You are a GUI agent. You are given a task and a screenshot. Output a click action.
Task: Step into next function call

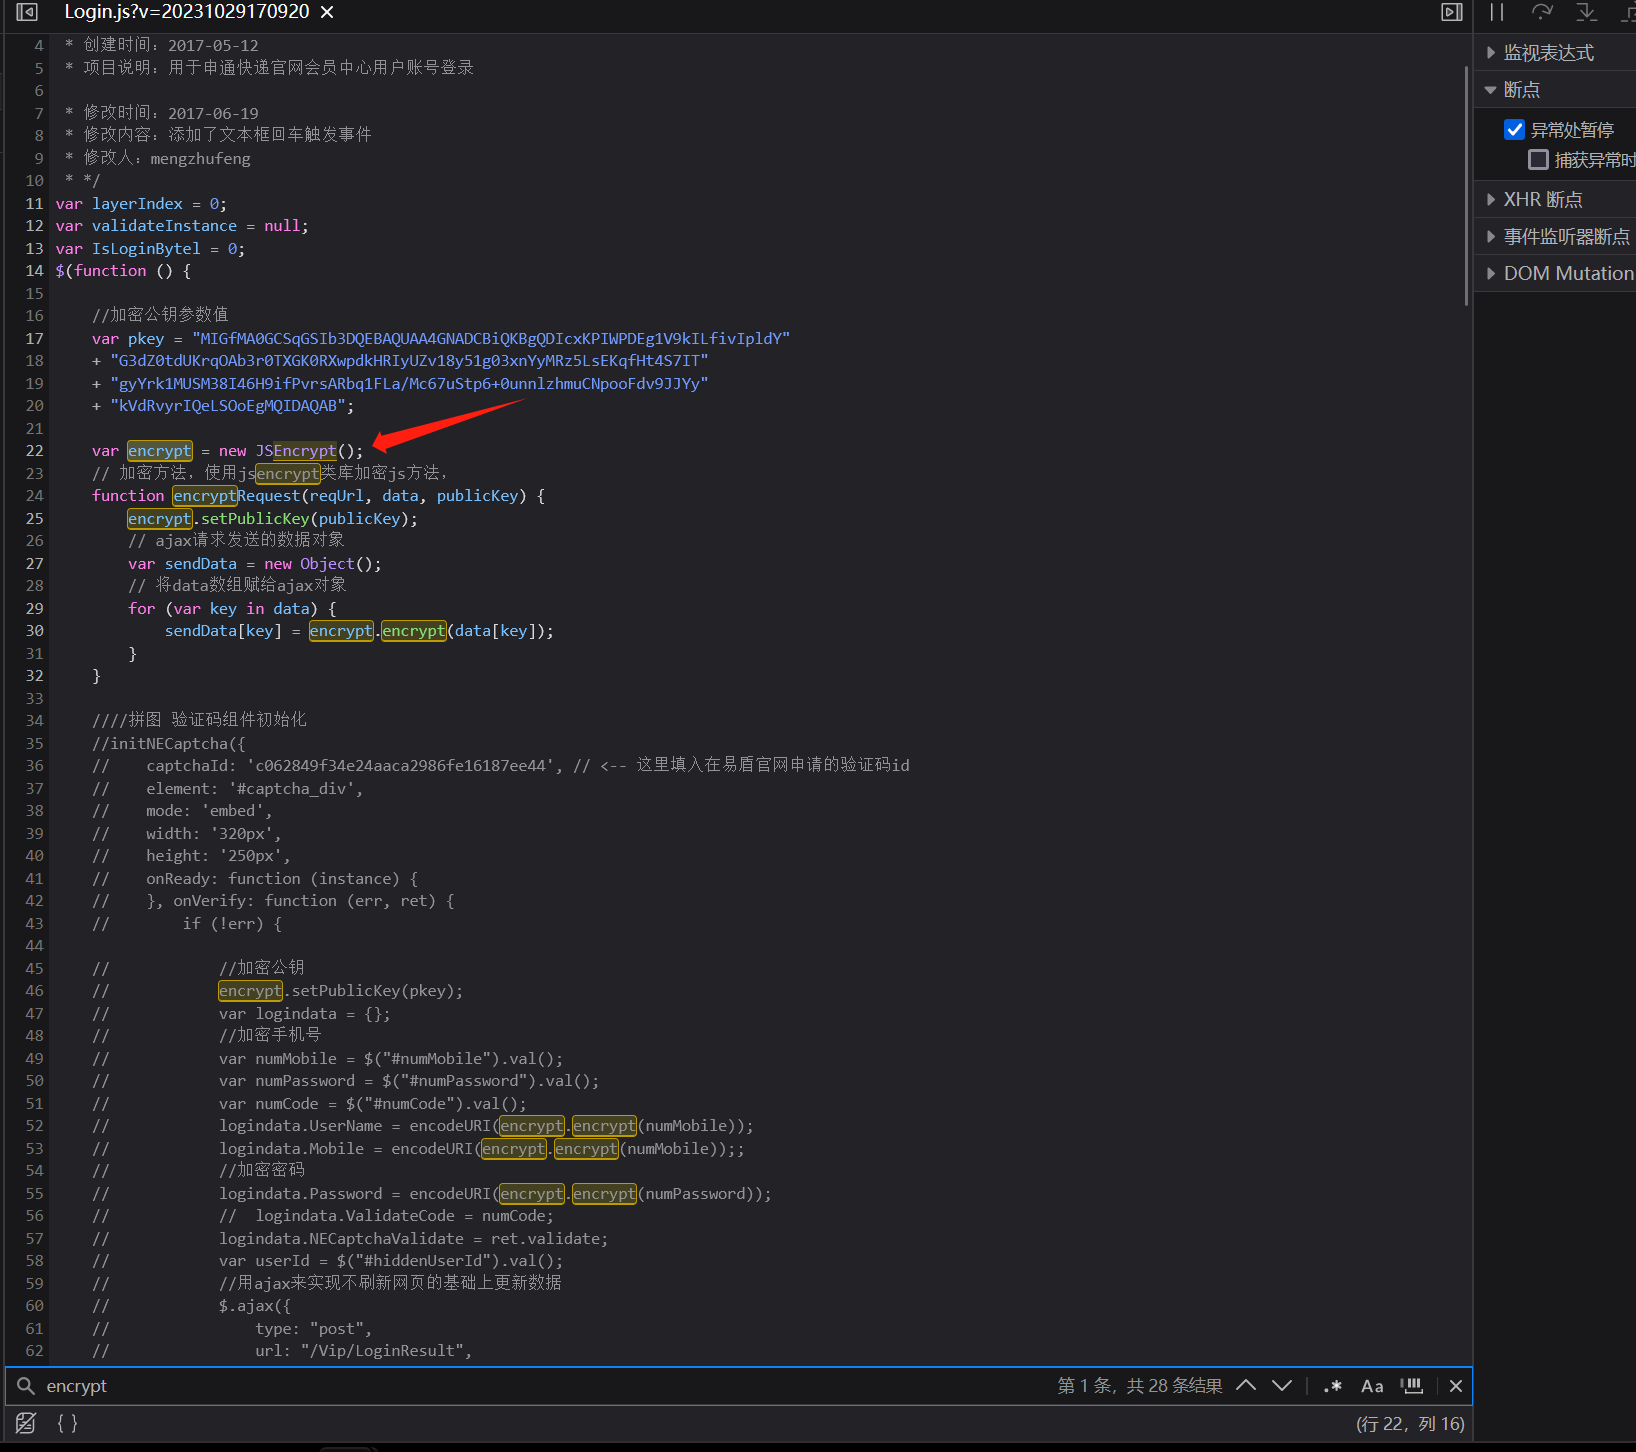click(1587, 12)
